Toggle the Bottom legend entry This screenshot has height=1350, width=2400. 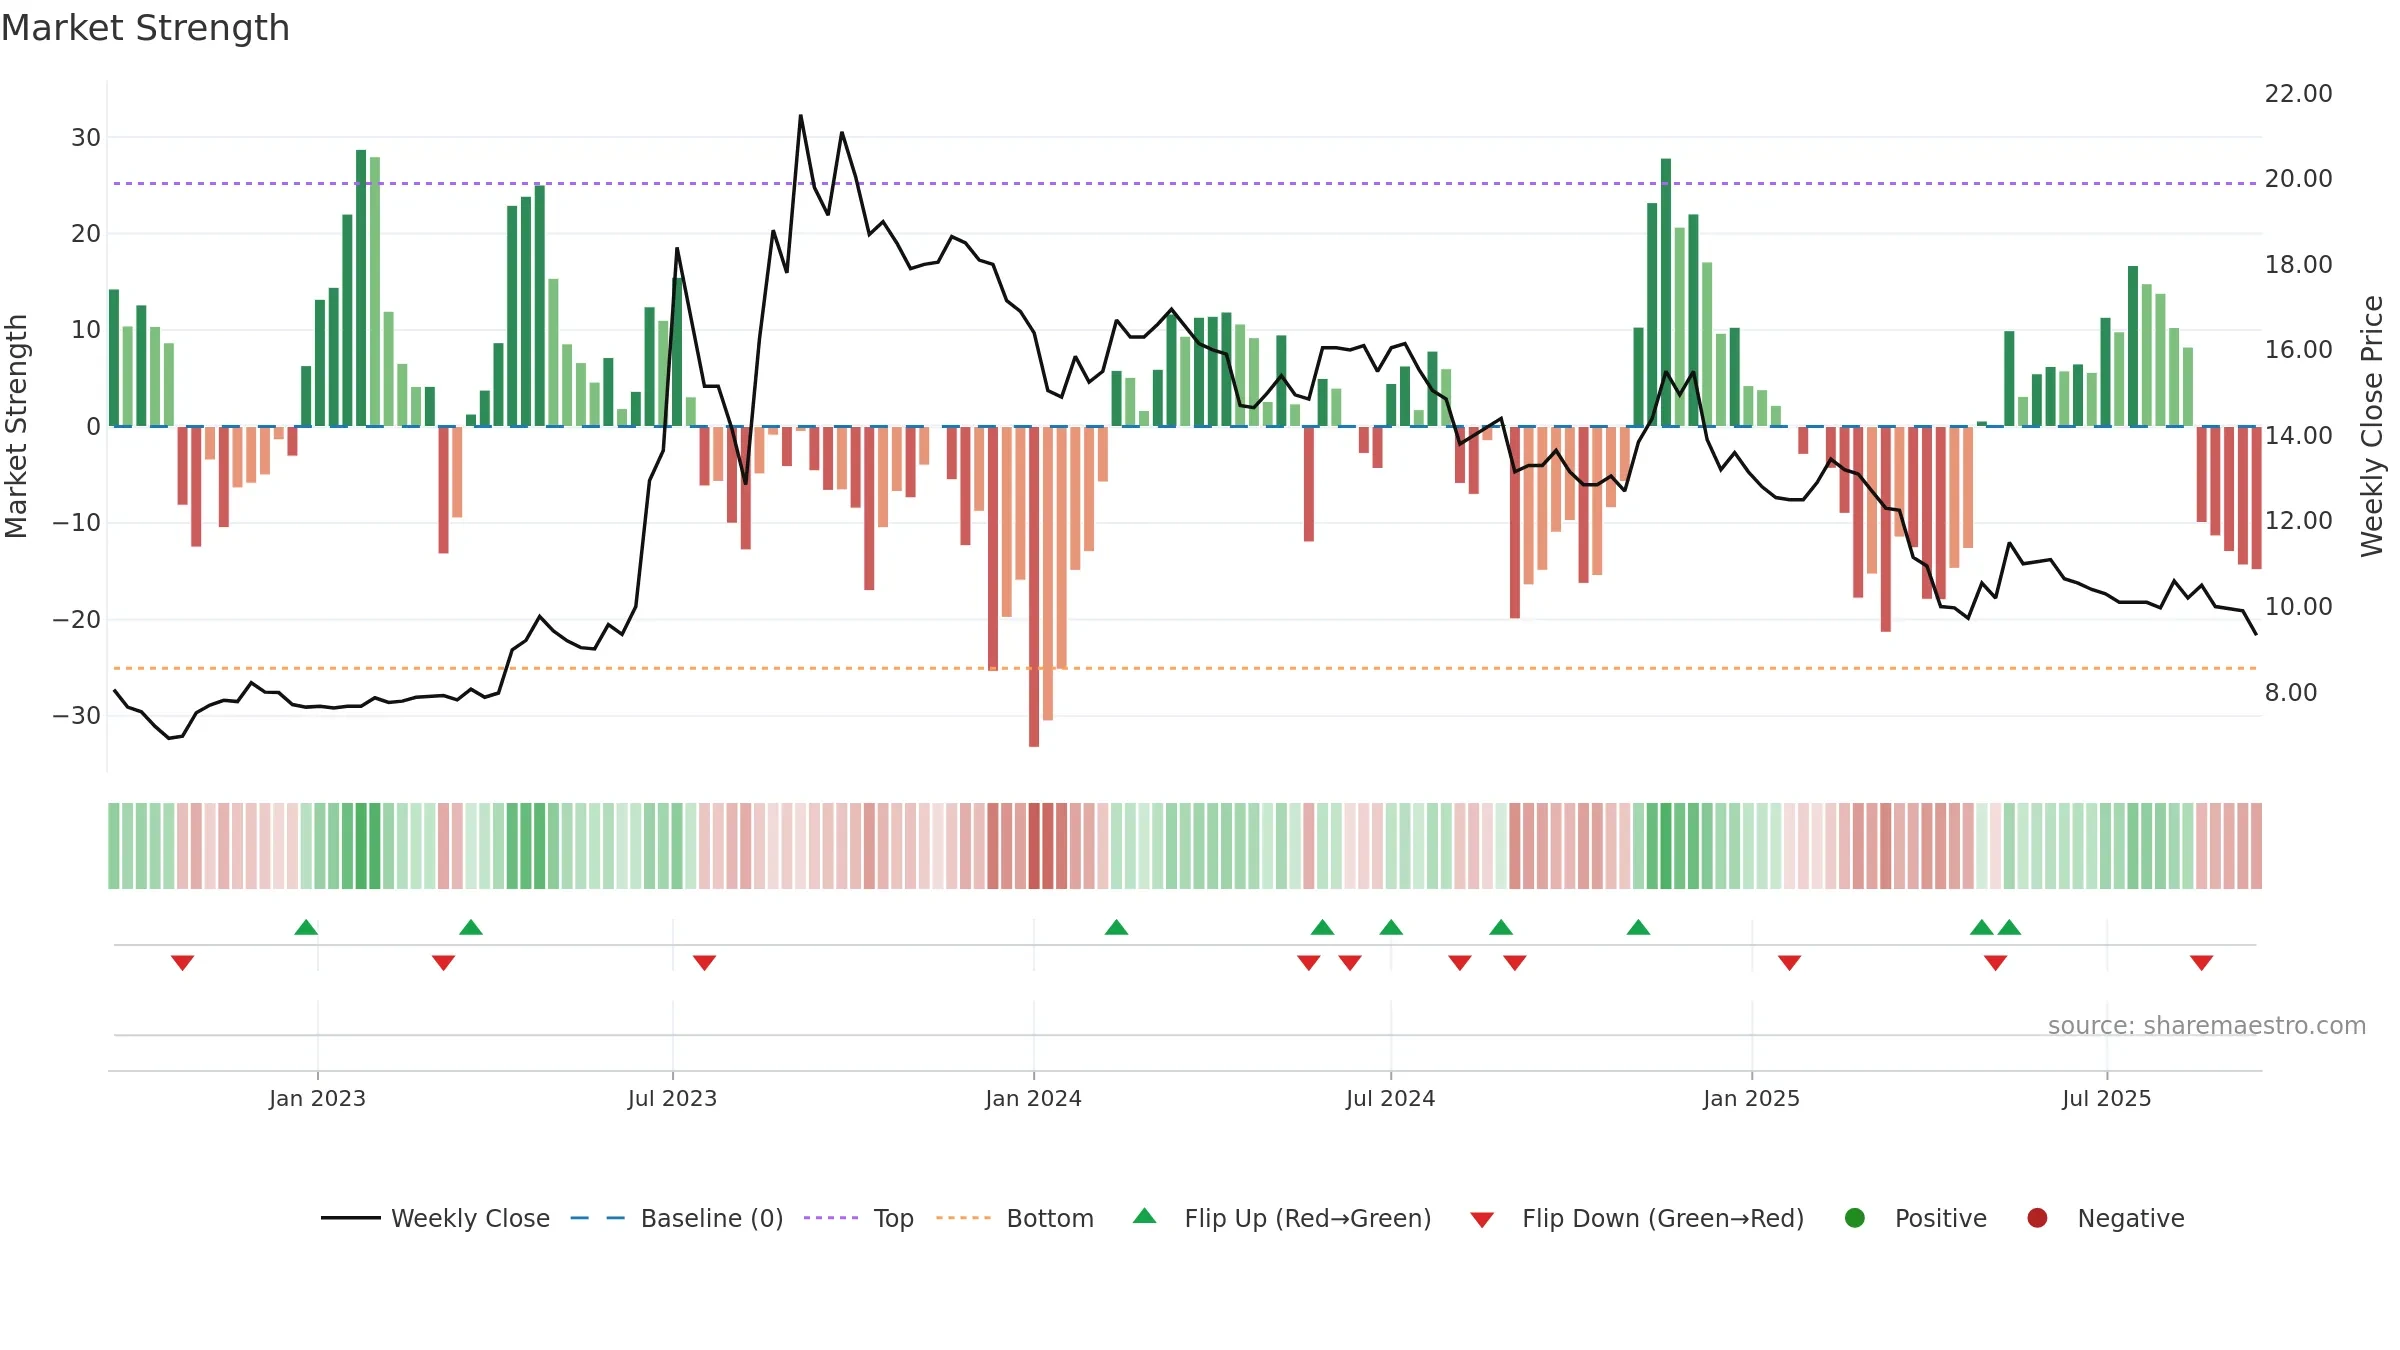click(1015, 1218)
